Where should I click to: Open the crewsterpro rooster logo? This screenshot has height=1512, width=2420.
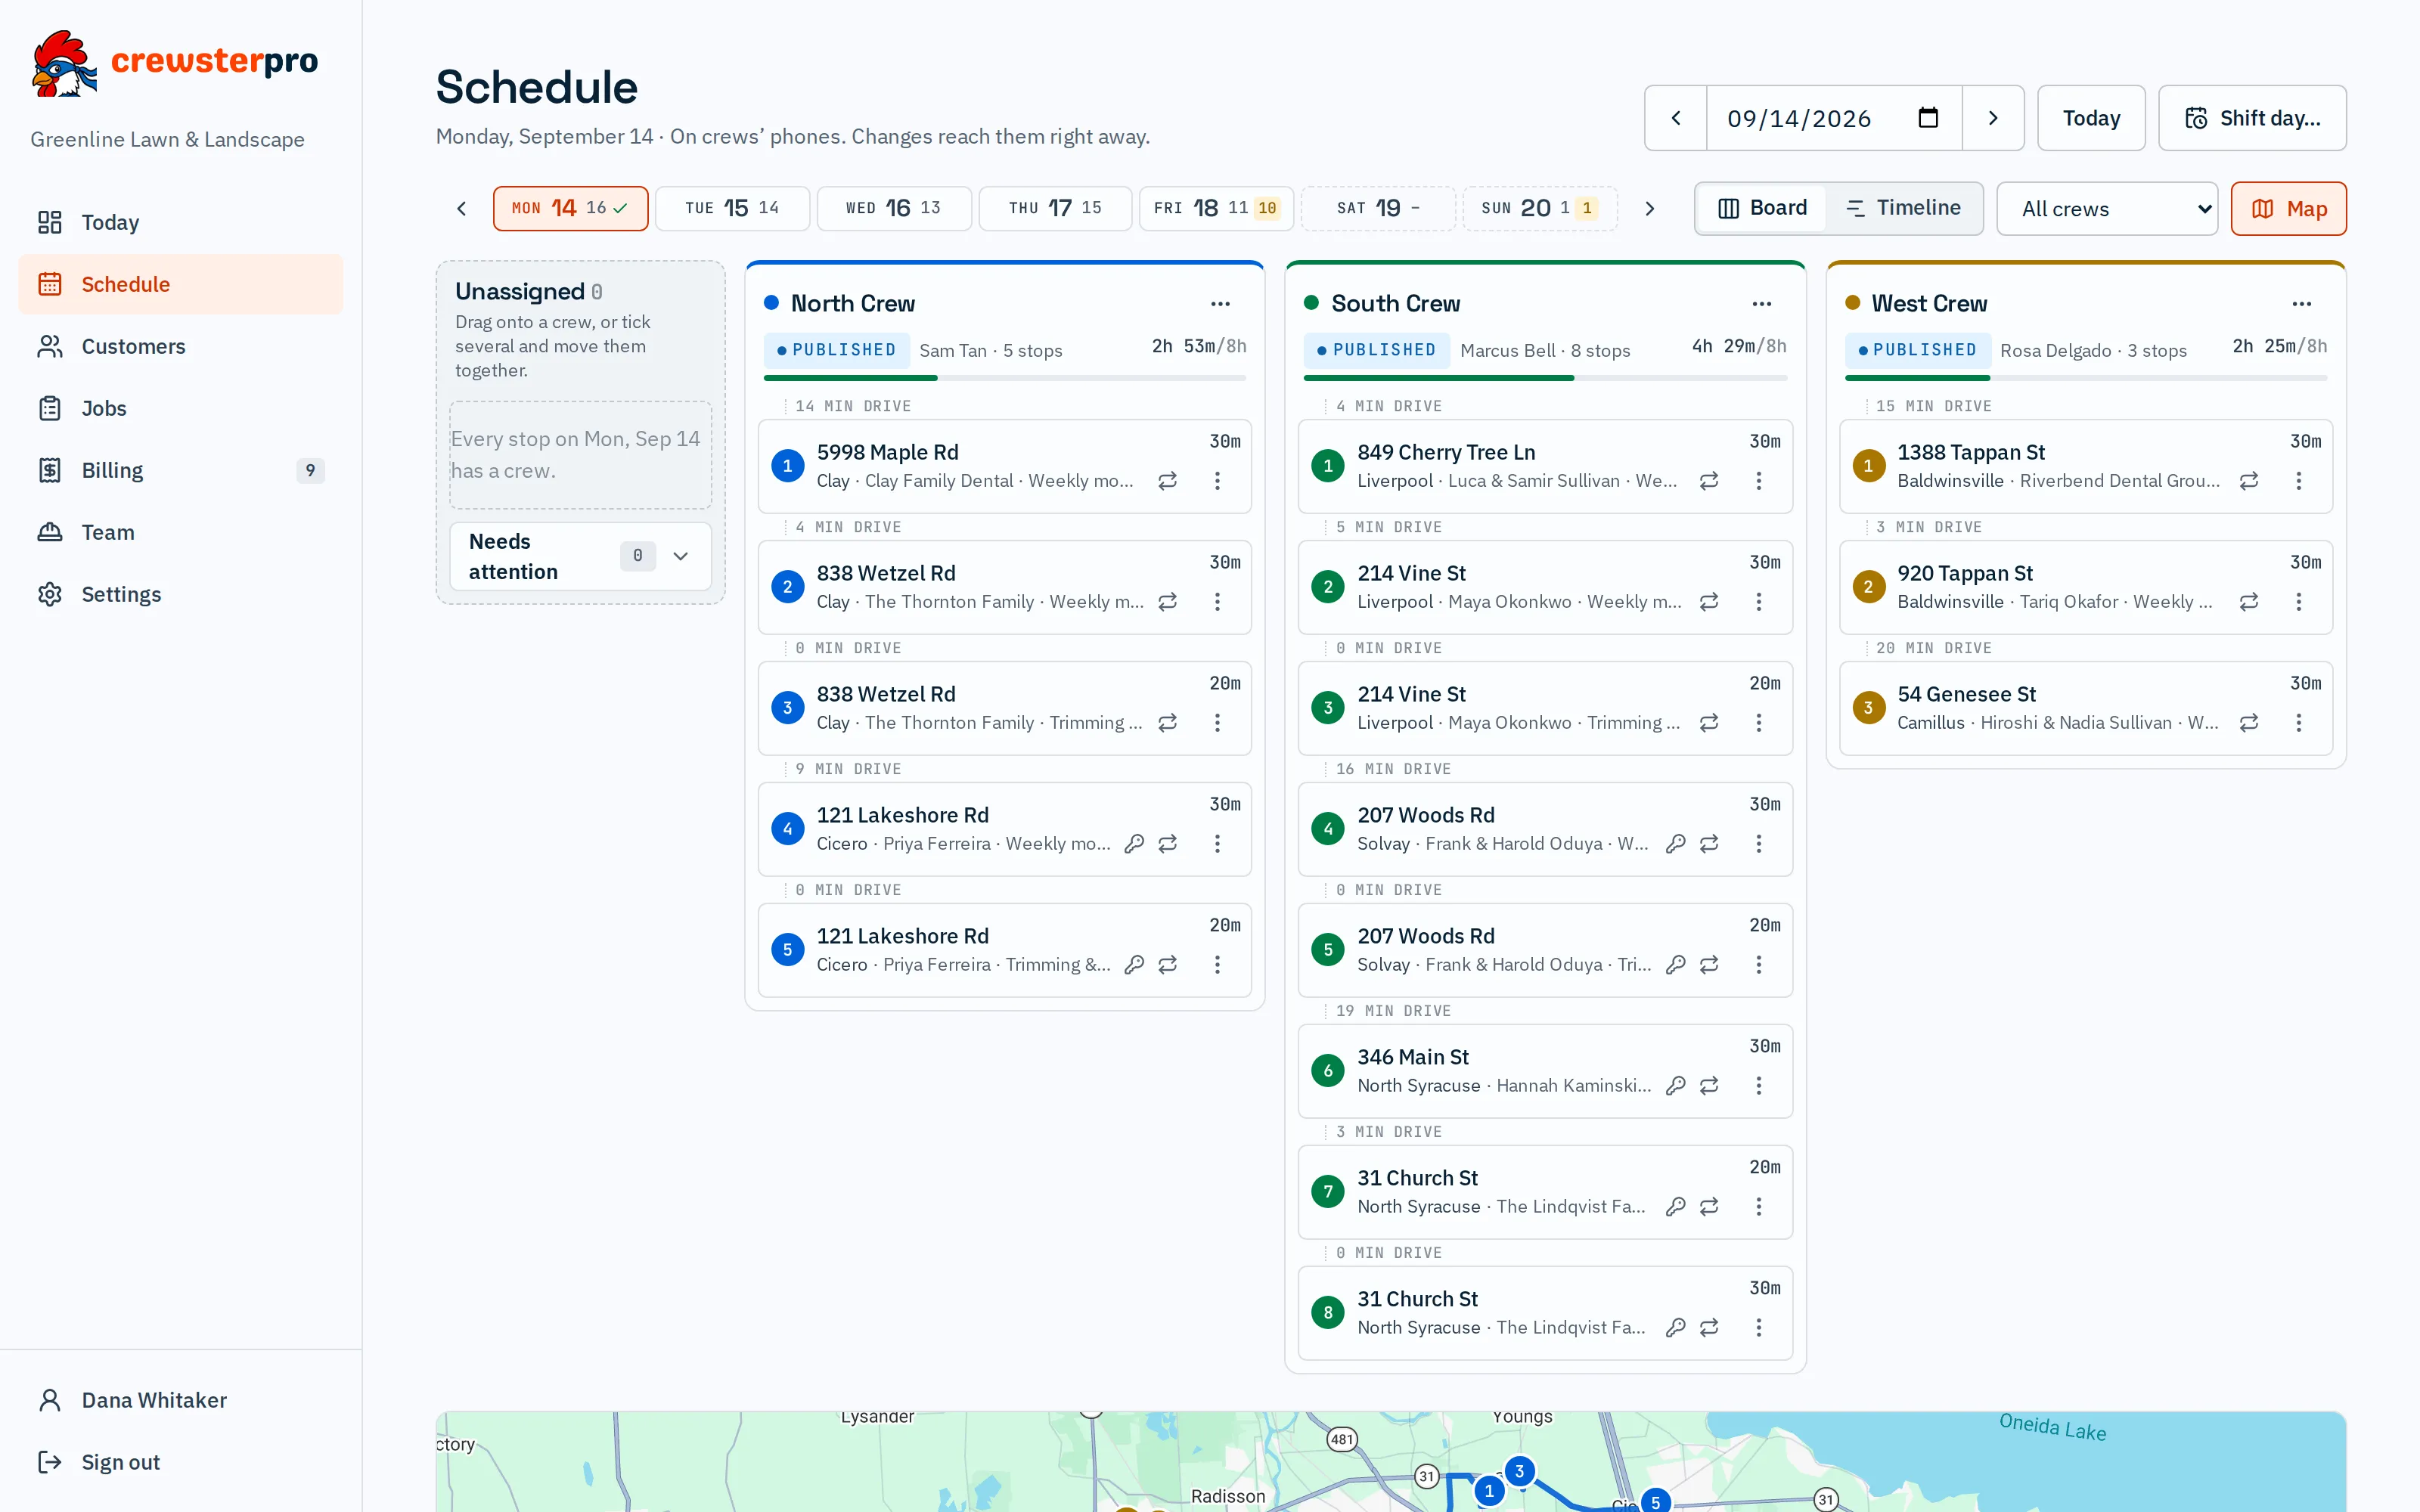coord(65,63)
